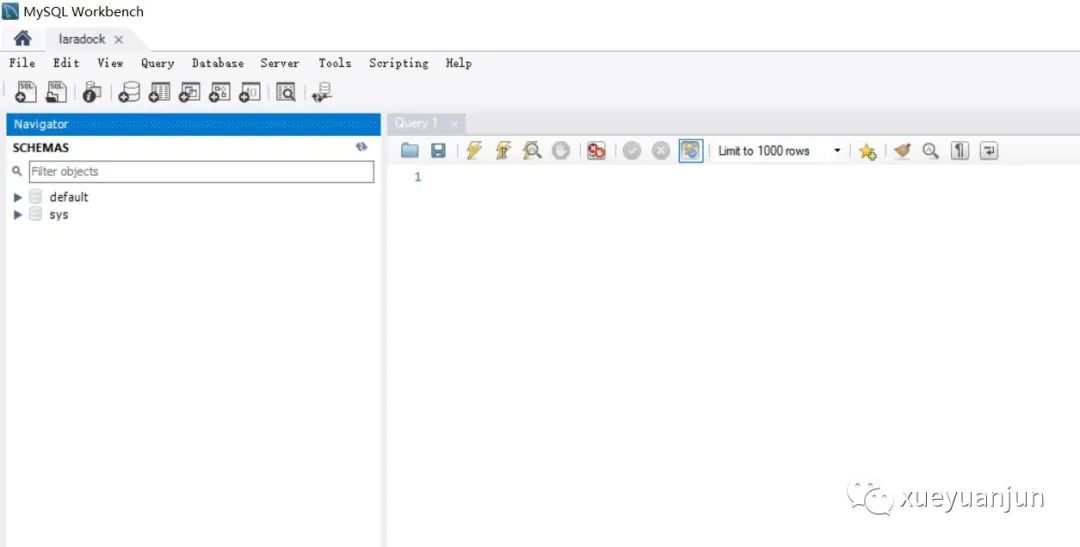Open the Edit menu
1080x547 pixels.
[66, 63]
